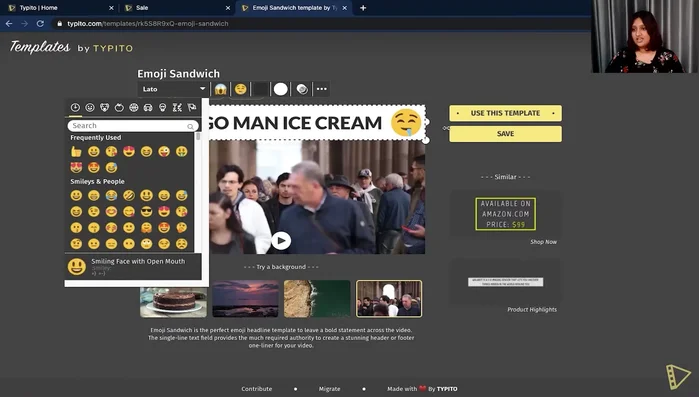Open the Contribute footer link
The width and height of the screenshot is (699, 397).
tap(257, 389)
